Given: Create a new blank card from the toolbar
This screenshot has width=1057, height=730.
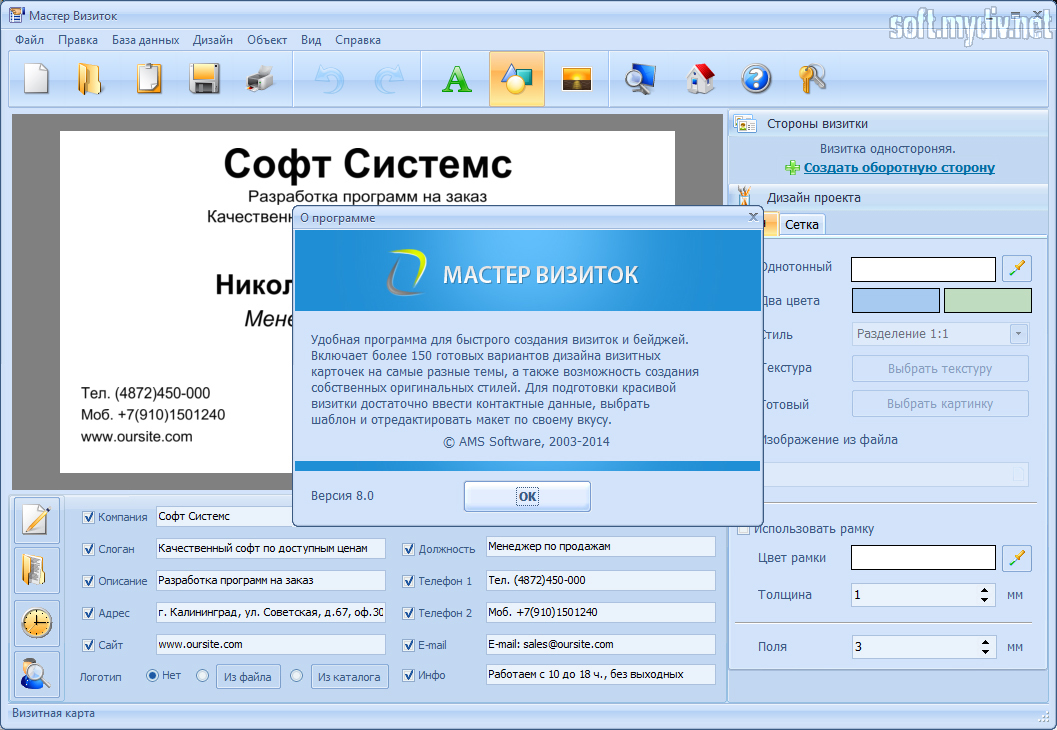Looking at the screenshot, I should point(36,79).
